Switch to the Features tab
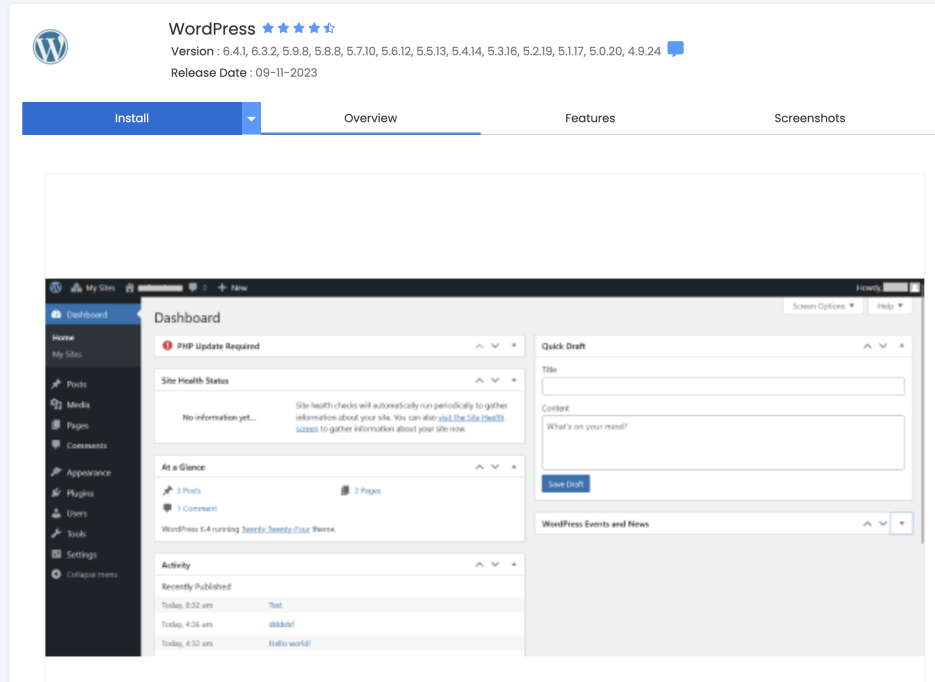 pos(590,118)
